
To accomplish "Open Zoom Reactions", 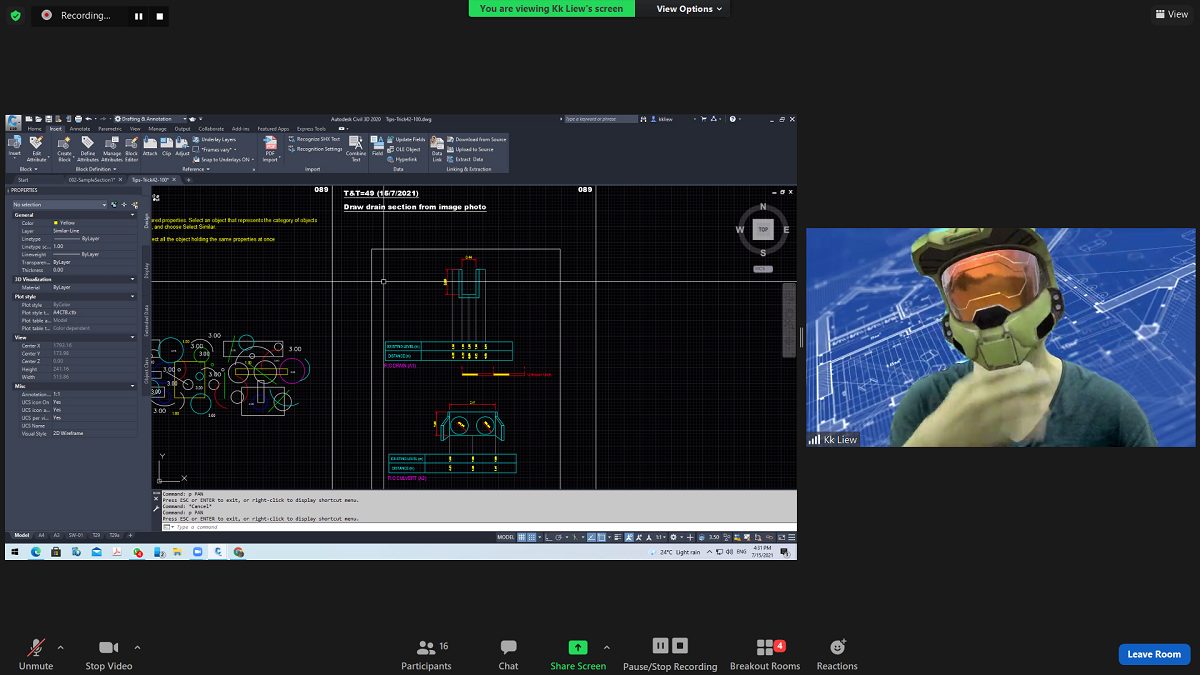I will click(x=837, y=654).
